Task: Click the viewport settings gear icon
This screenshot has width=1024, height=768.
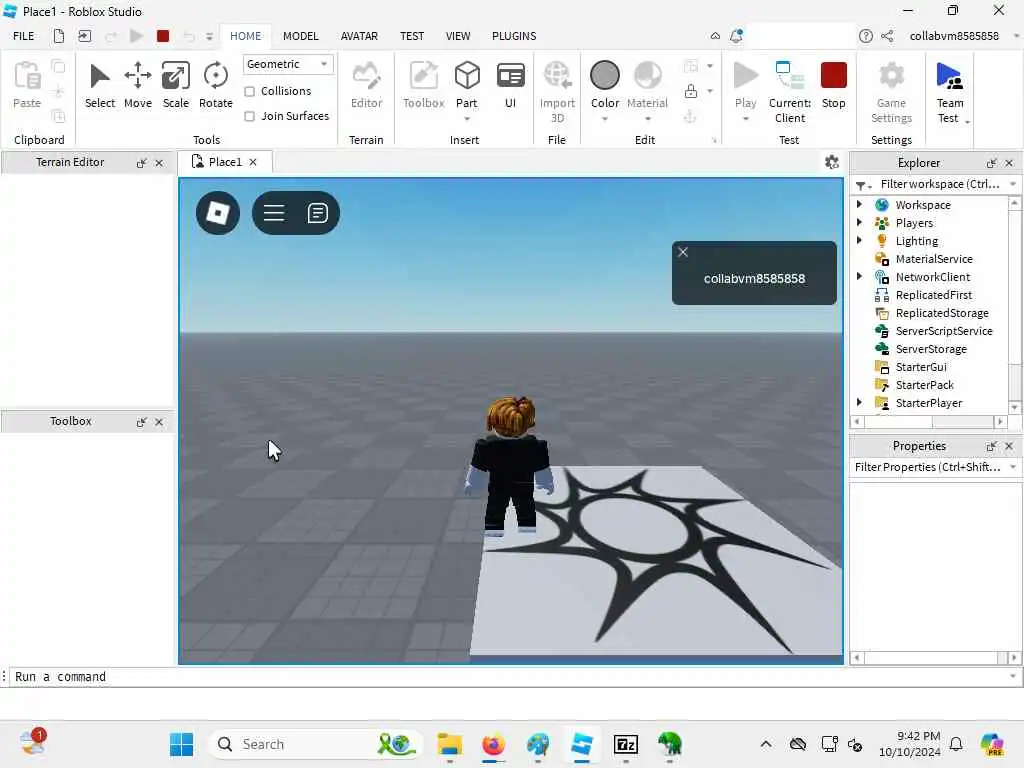Action: click(831, 162)
